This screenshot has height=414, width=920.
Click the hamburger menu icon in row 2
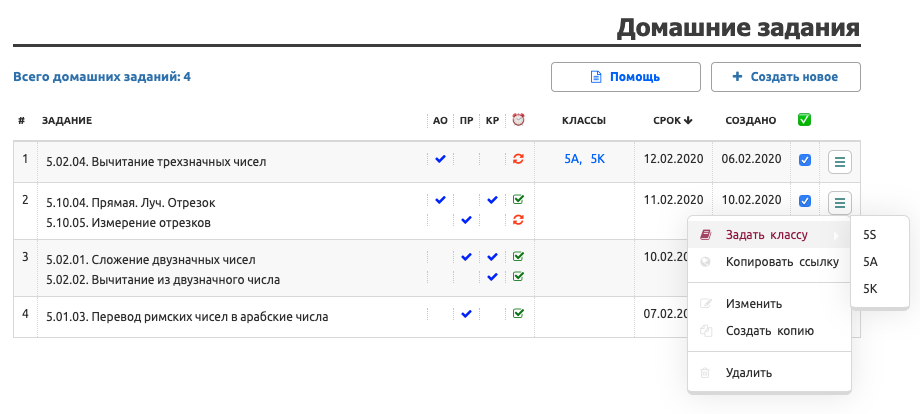840,202
